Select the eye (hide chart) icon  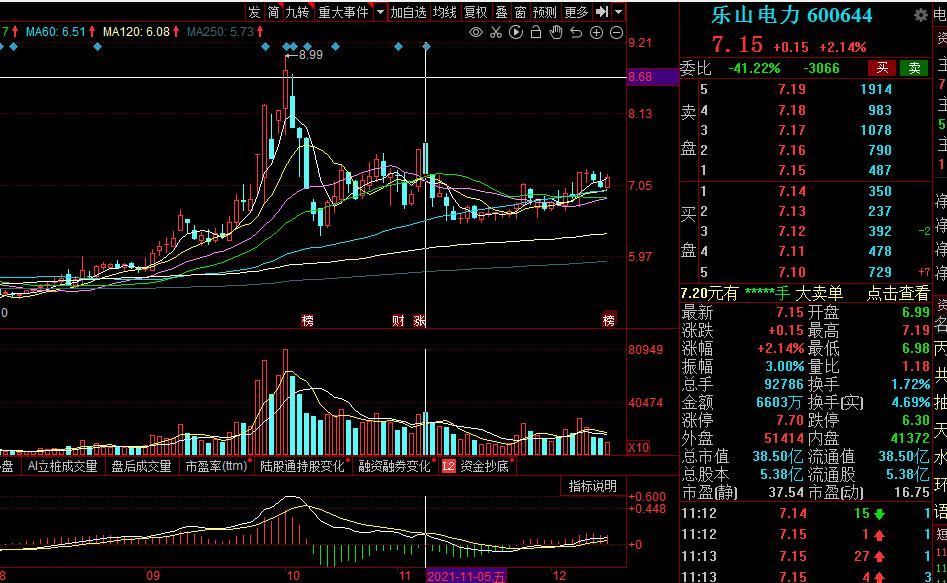tap(476, 32)
